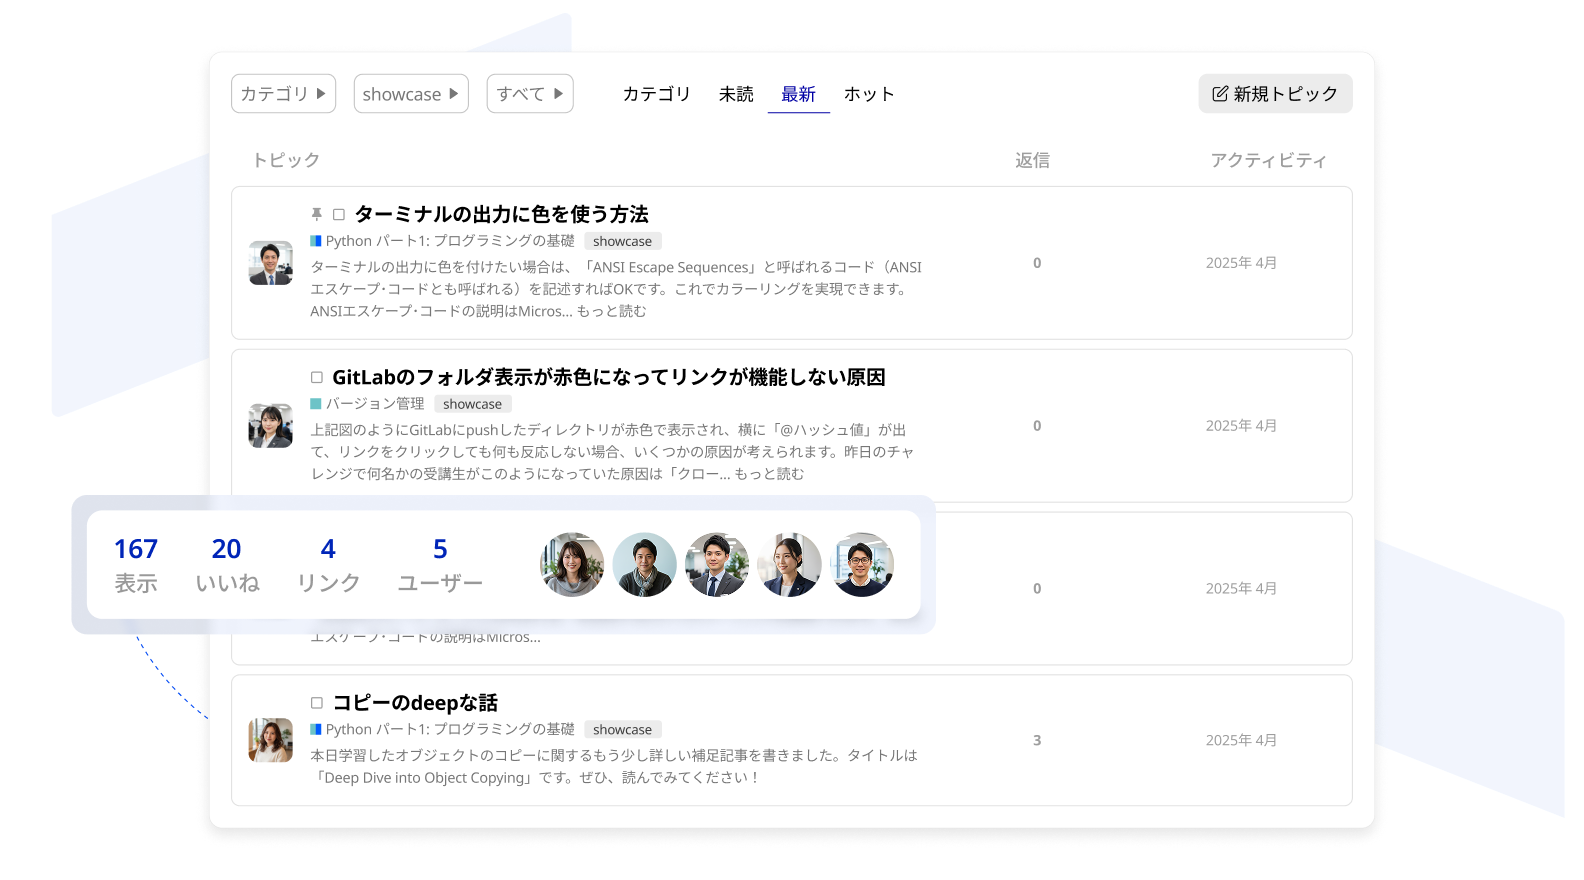This screenshot has height=880, width=1584.
Task: Open Python パート1 category in ターミナル topic
Action: [x=450, y=241]
